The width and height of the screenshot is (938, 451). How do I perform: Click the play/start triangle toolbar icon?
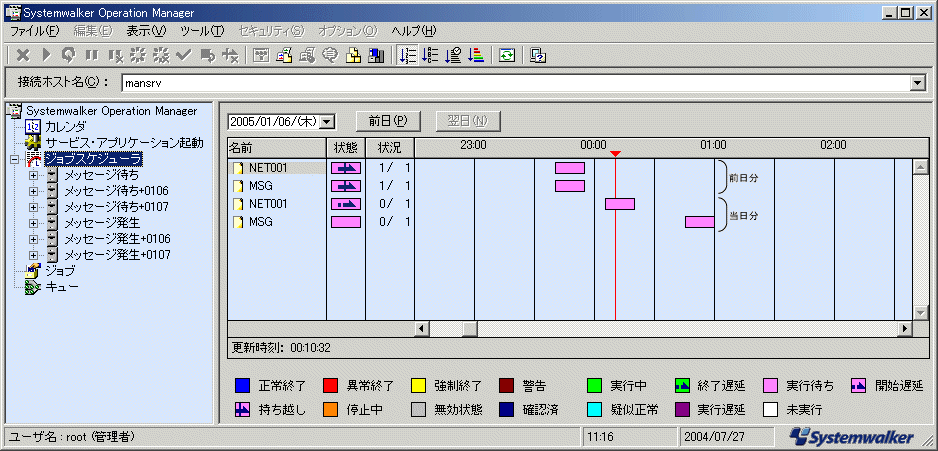coord(46,56)
